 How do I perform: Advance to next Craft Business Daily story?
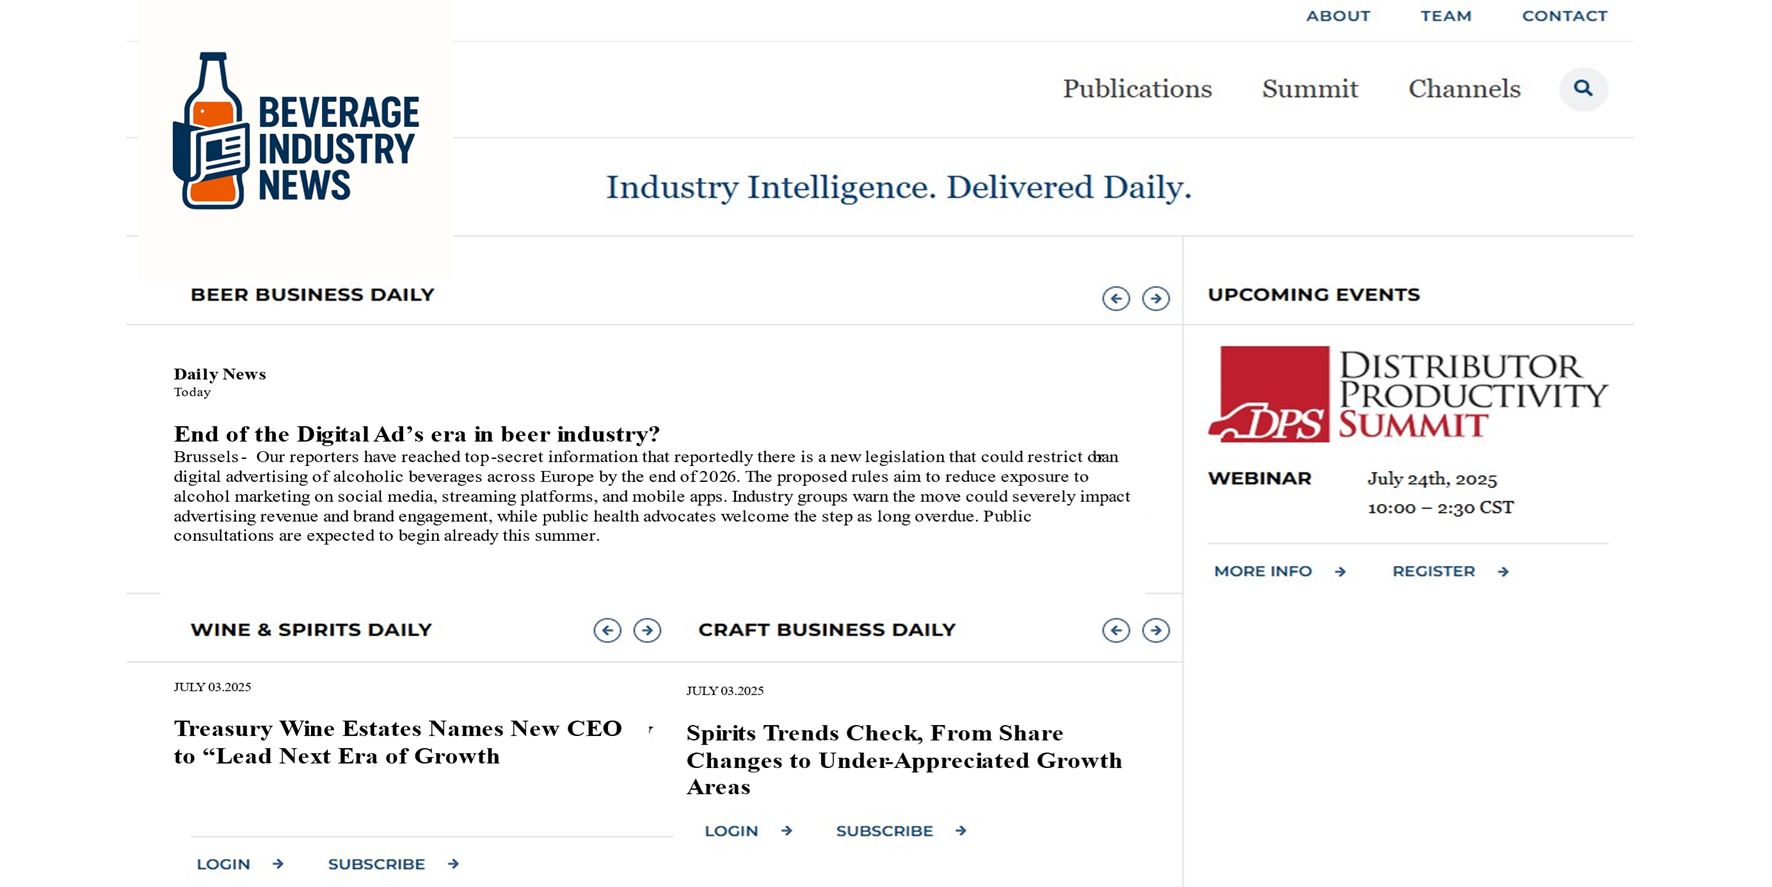tap(1156, 631)
